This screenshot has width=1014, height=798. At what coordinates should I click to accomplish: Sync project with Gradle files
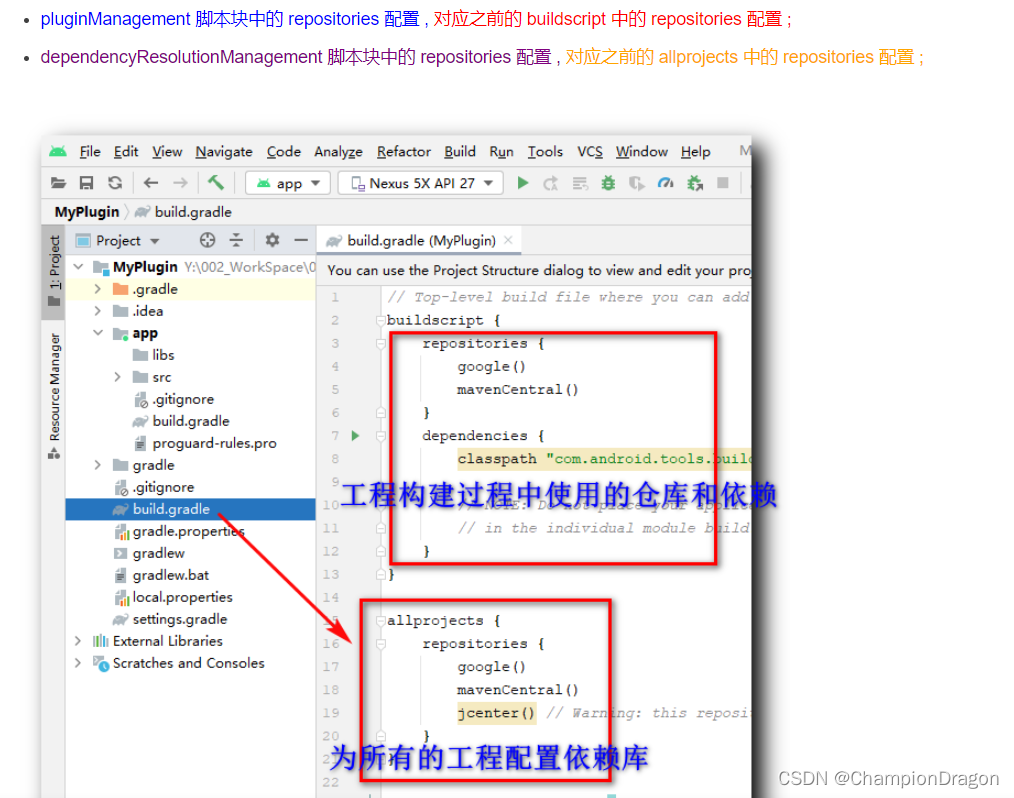click(x=114, y=183)
